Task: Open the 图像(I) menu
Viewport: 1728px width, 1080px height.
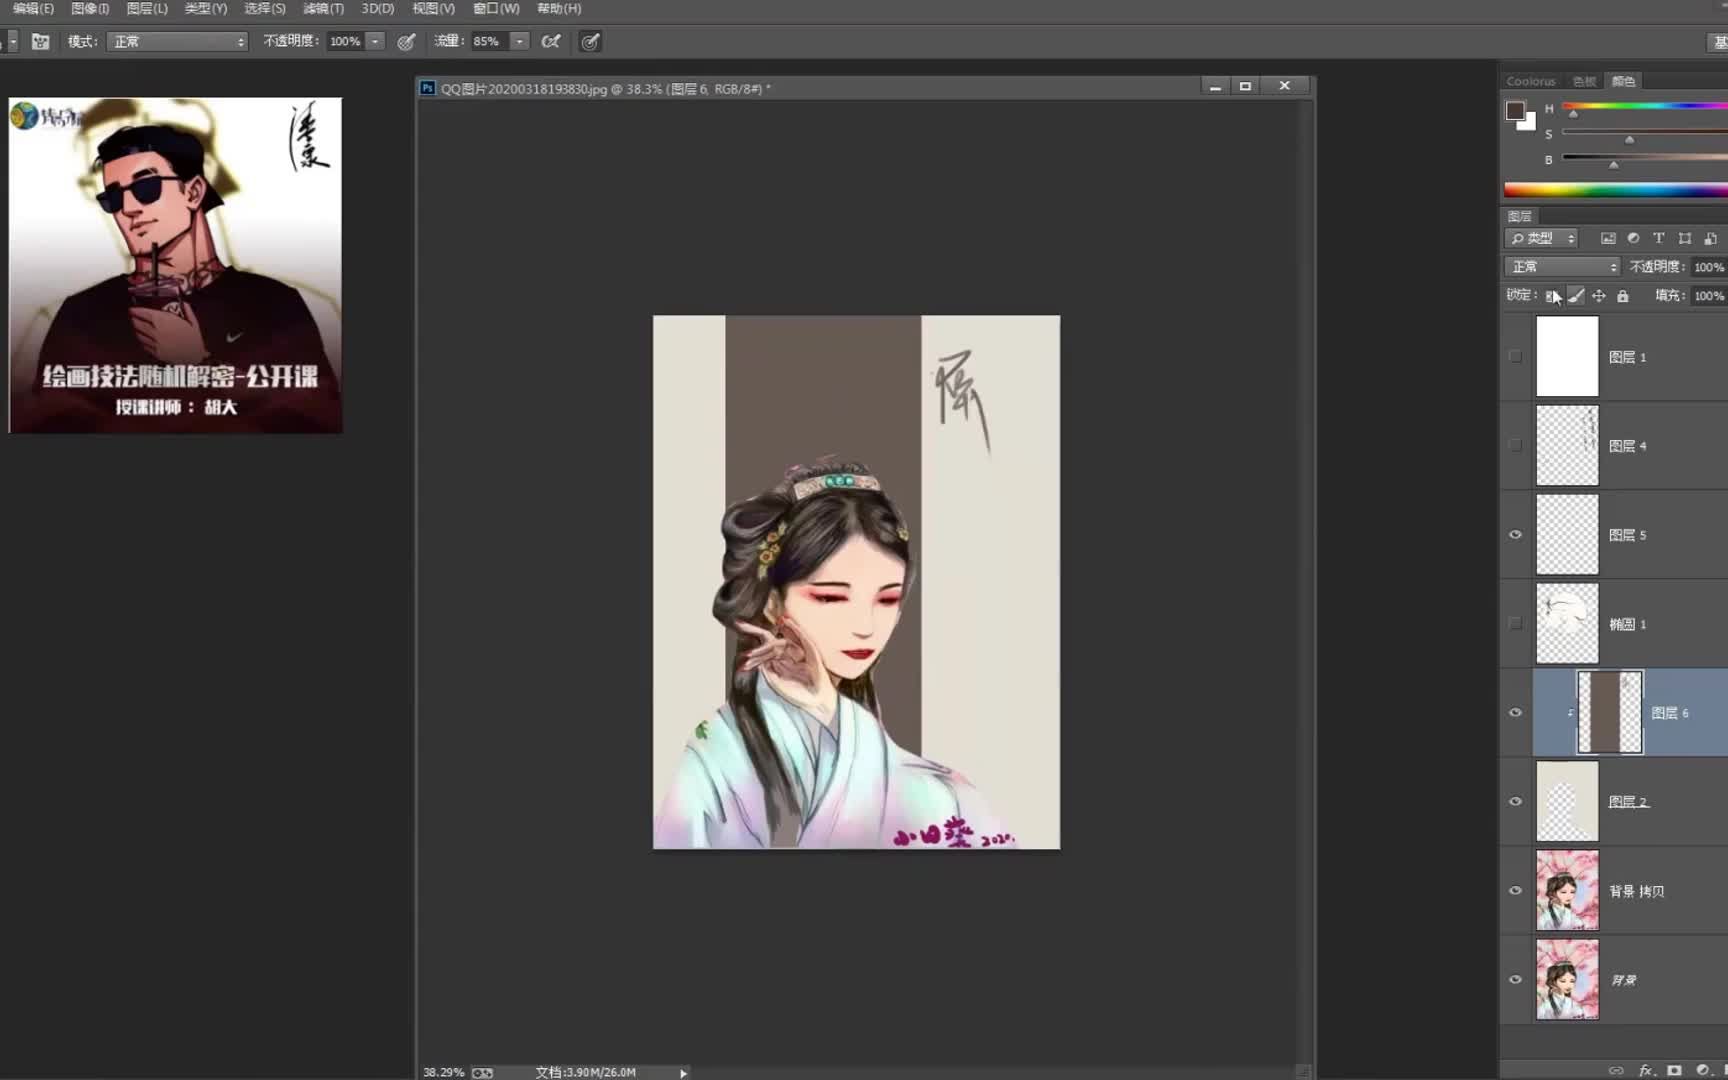Action: [x=90, y=9]
